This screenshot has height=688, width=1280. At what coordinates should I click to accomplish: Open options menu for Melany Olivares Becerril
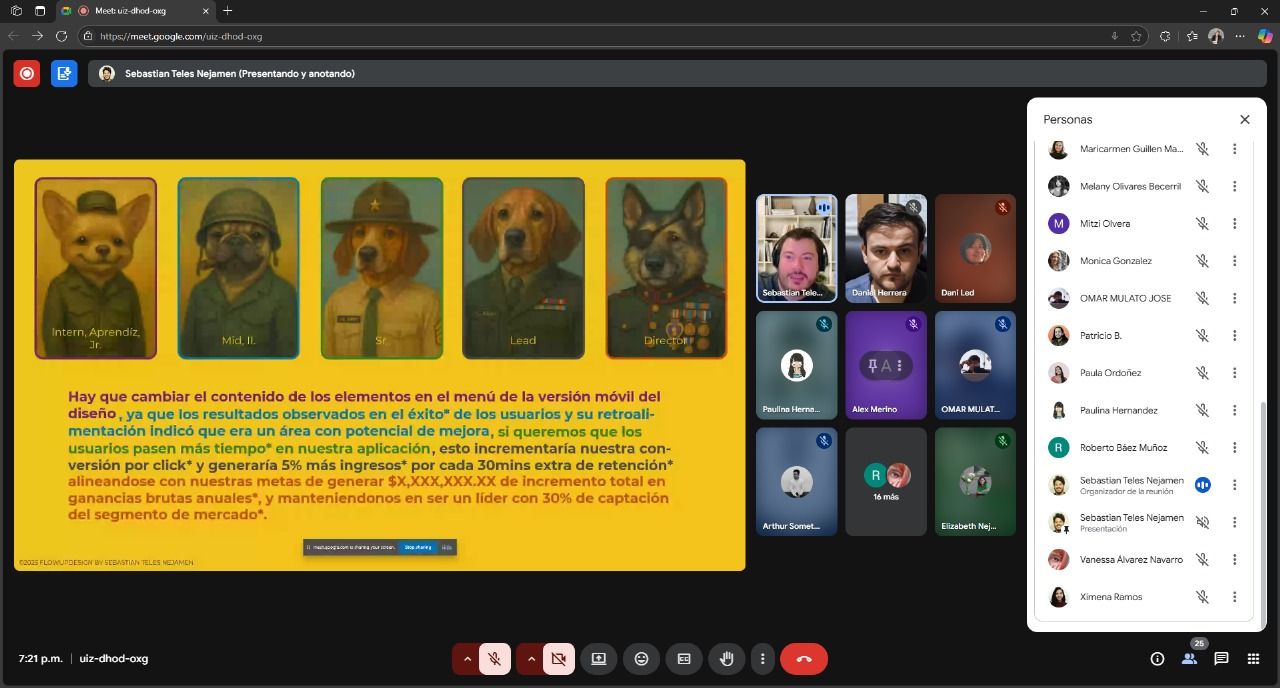[x=1235, y=186]
